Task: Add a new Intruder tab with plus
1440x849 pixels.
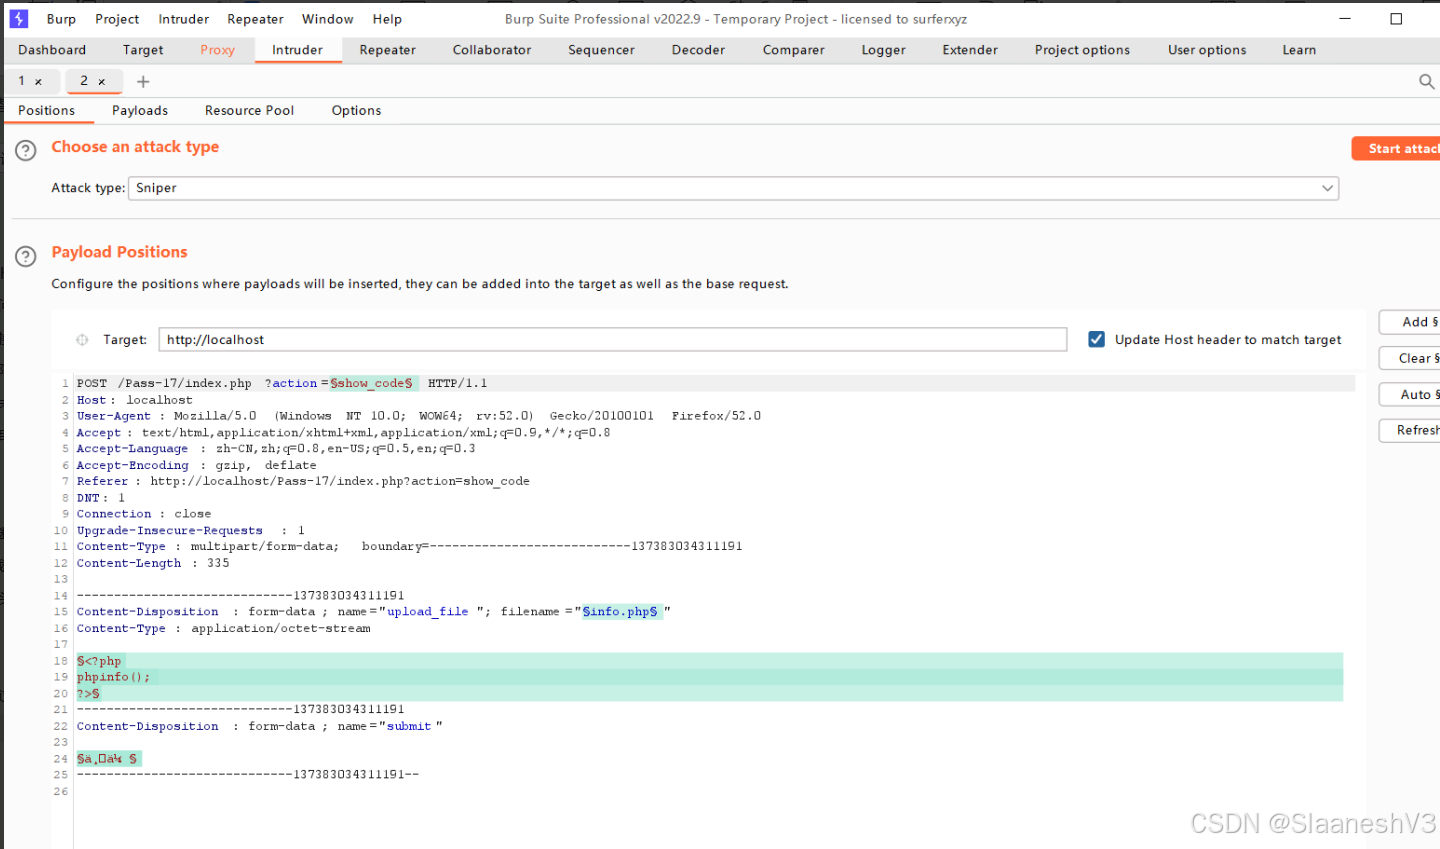Action: click(x=143, y=82)
